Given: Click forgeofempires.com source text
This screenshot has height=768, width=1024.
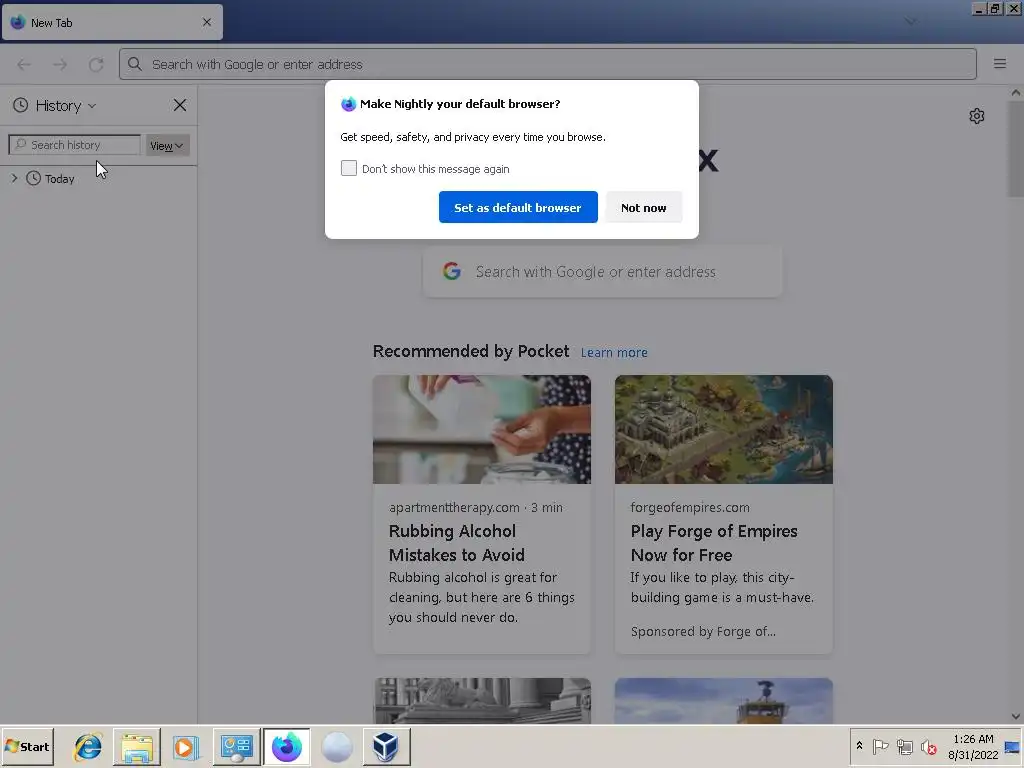Looking at the screenshot, I should click(690, 507).
